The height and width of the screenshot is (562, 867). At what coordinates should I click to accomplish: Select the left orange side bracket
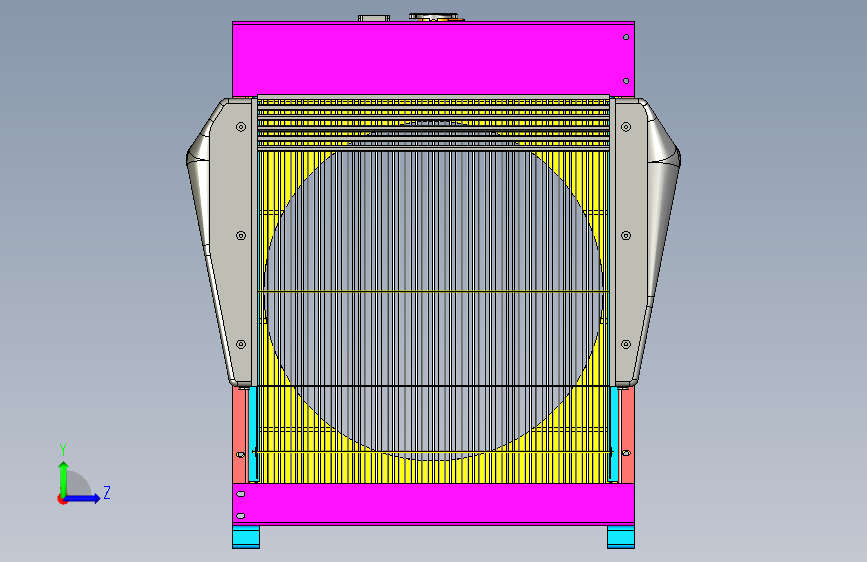click(x=239, y=435)
